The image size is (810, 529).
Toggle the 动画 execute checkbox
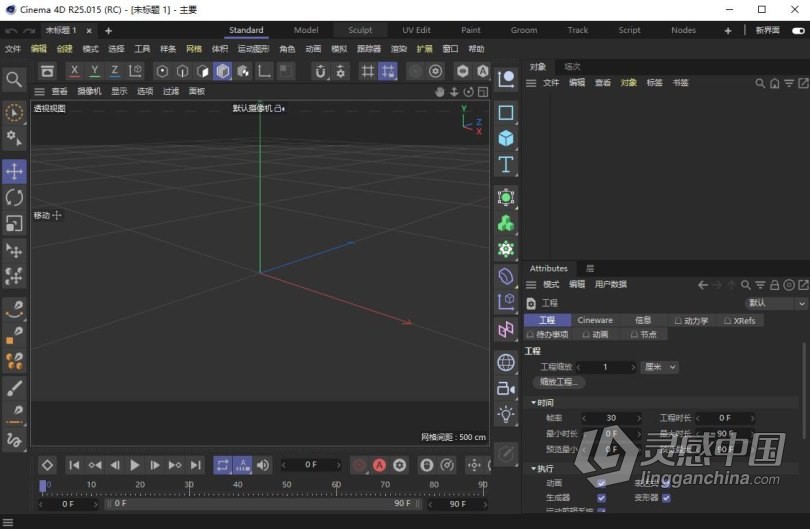pyautogui.click(x=601, y=483)
